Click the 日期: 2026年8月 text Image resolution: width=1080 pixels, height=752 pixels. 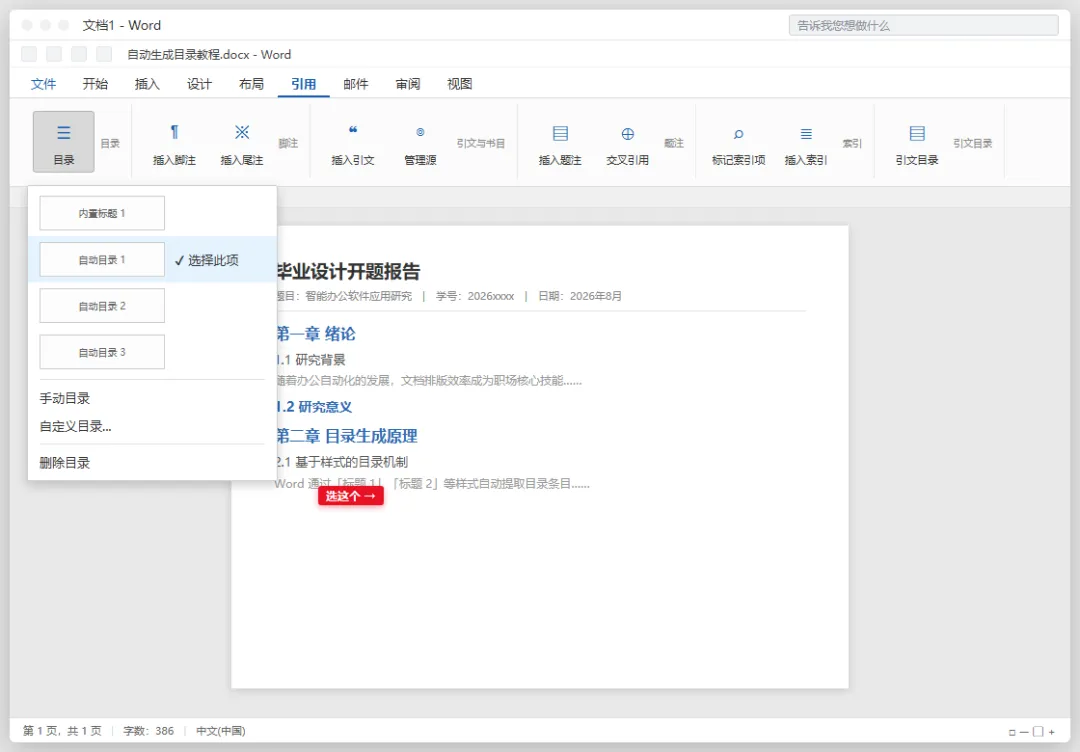(x=580, y=296)
